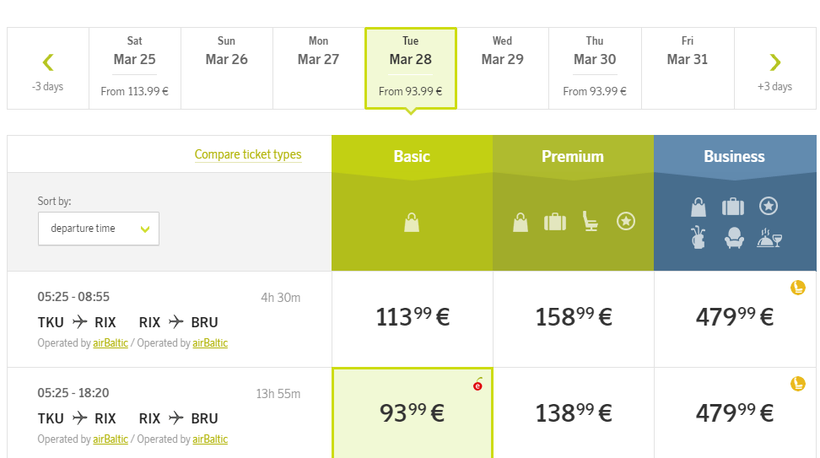Click the Premium checked suitcase icon
Screen dimensions: 820x458
pyautogui.click(x=555, y=222)
